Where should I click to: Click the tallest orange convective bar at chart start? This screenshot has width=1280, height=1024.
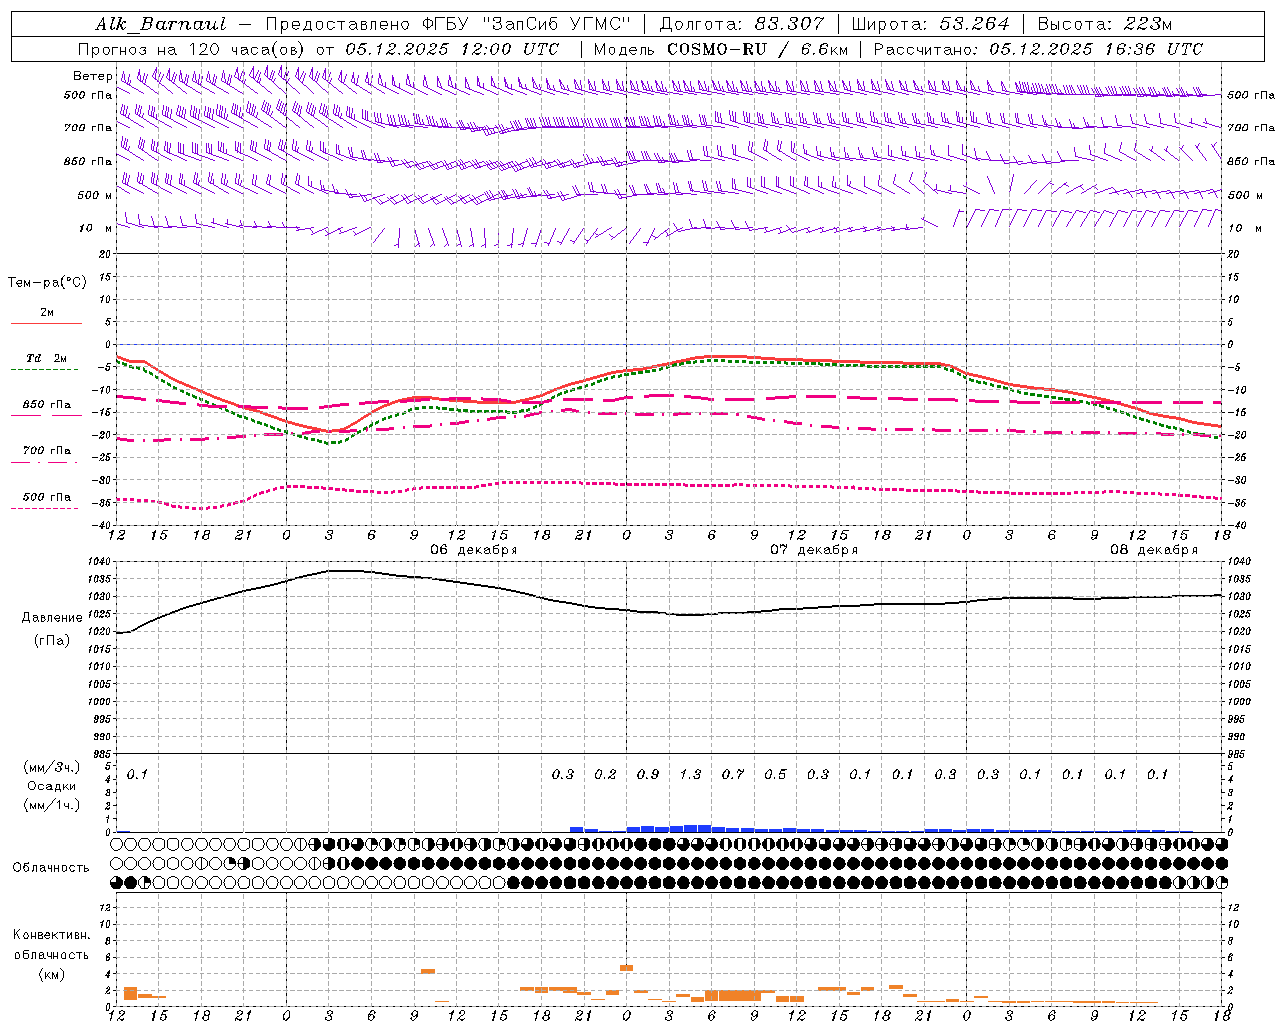[130, 993]
